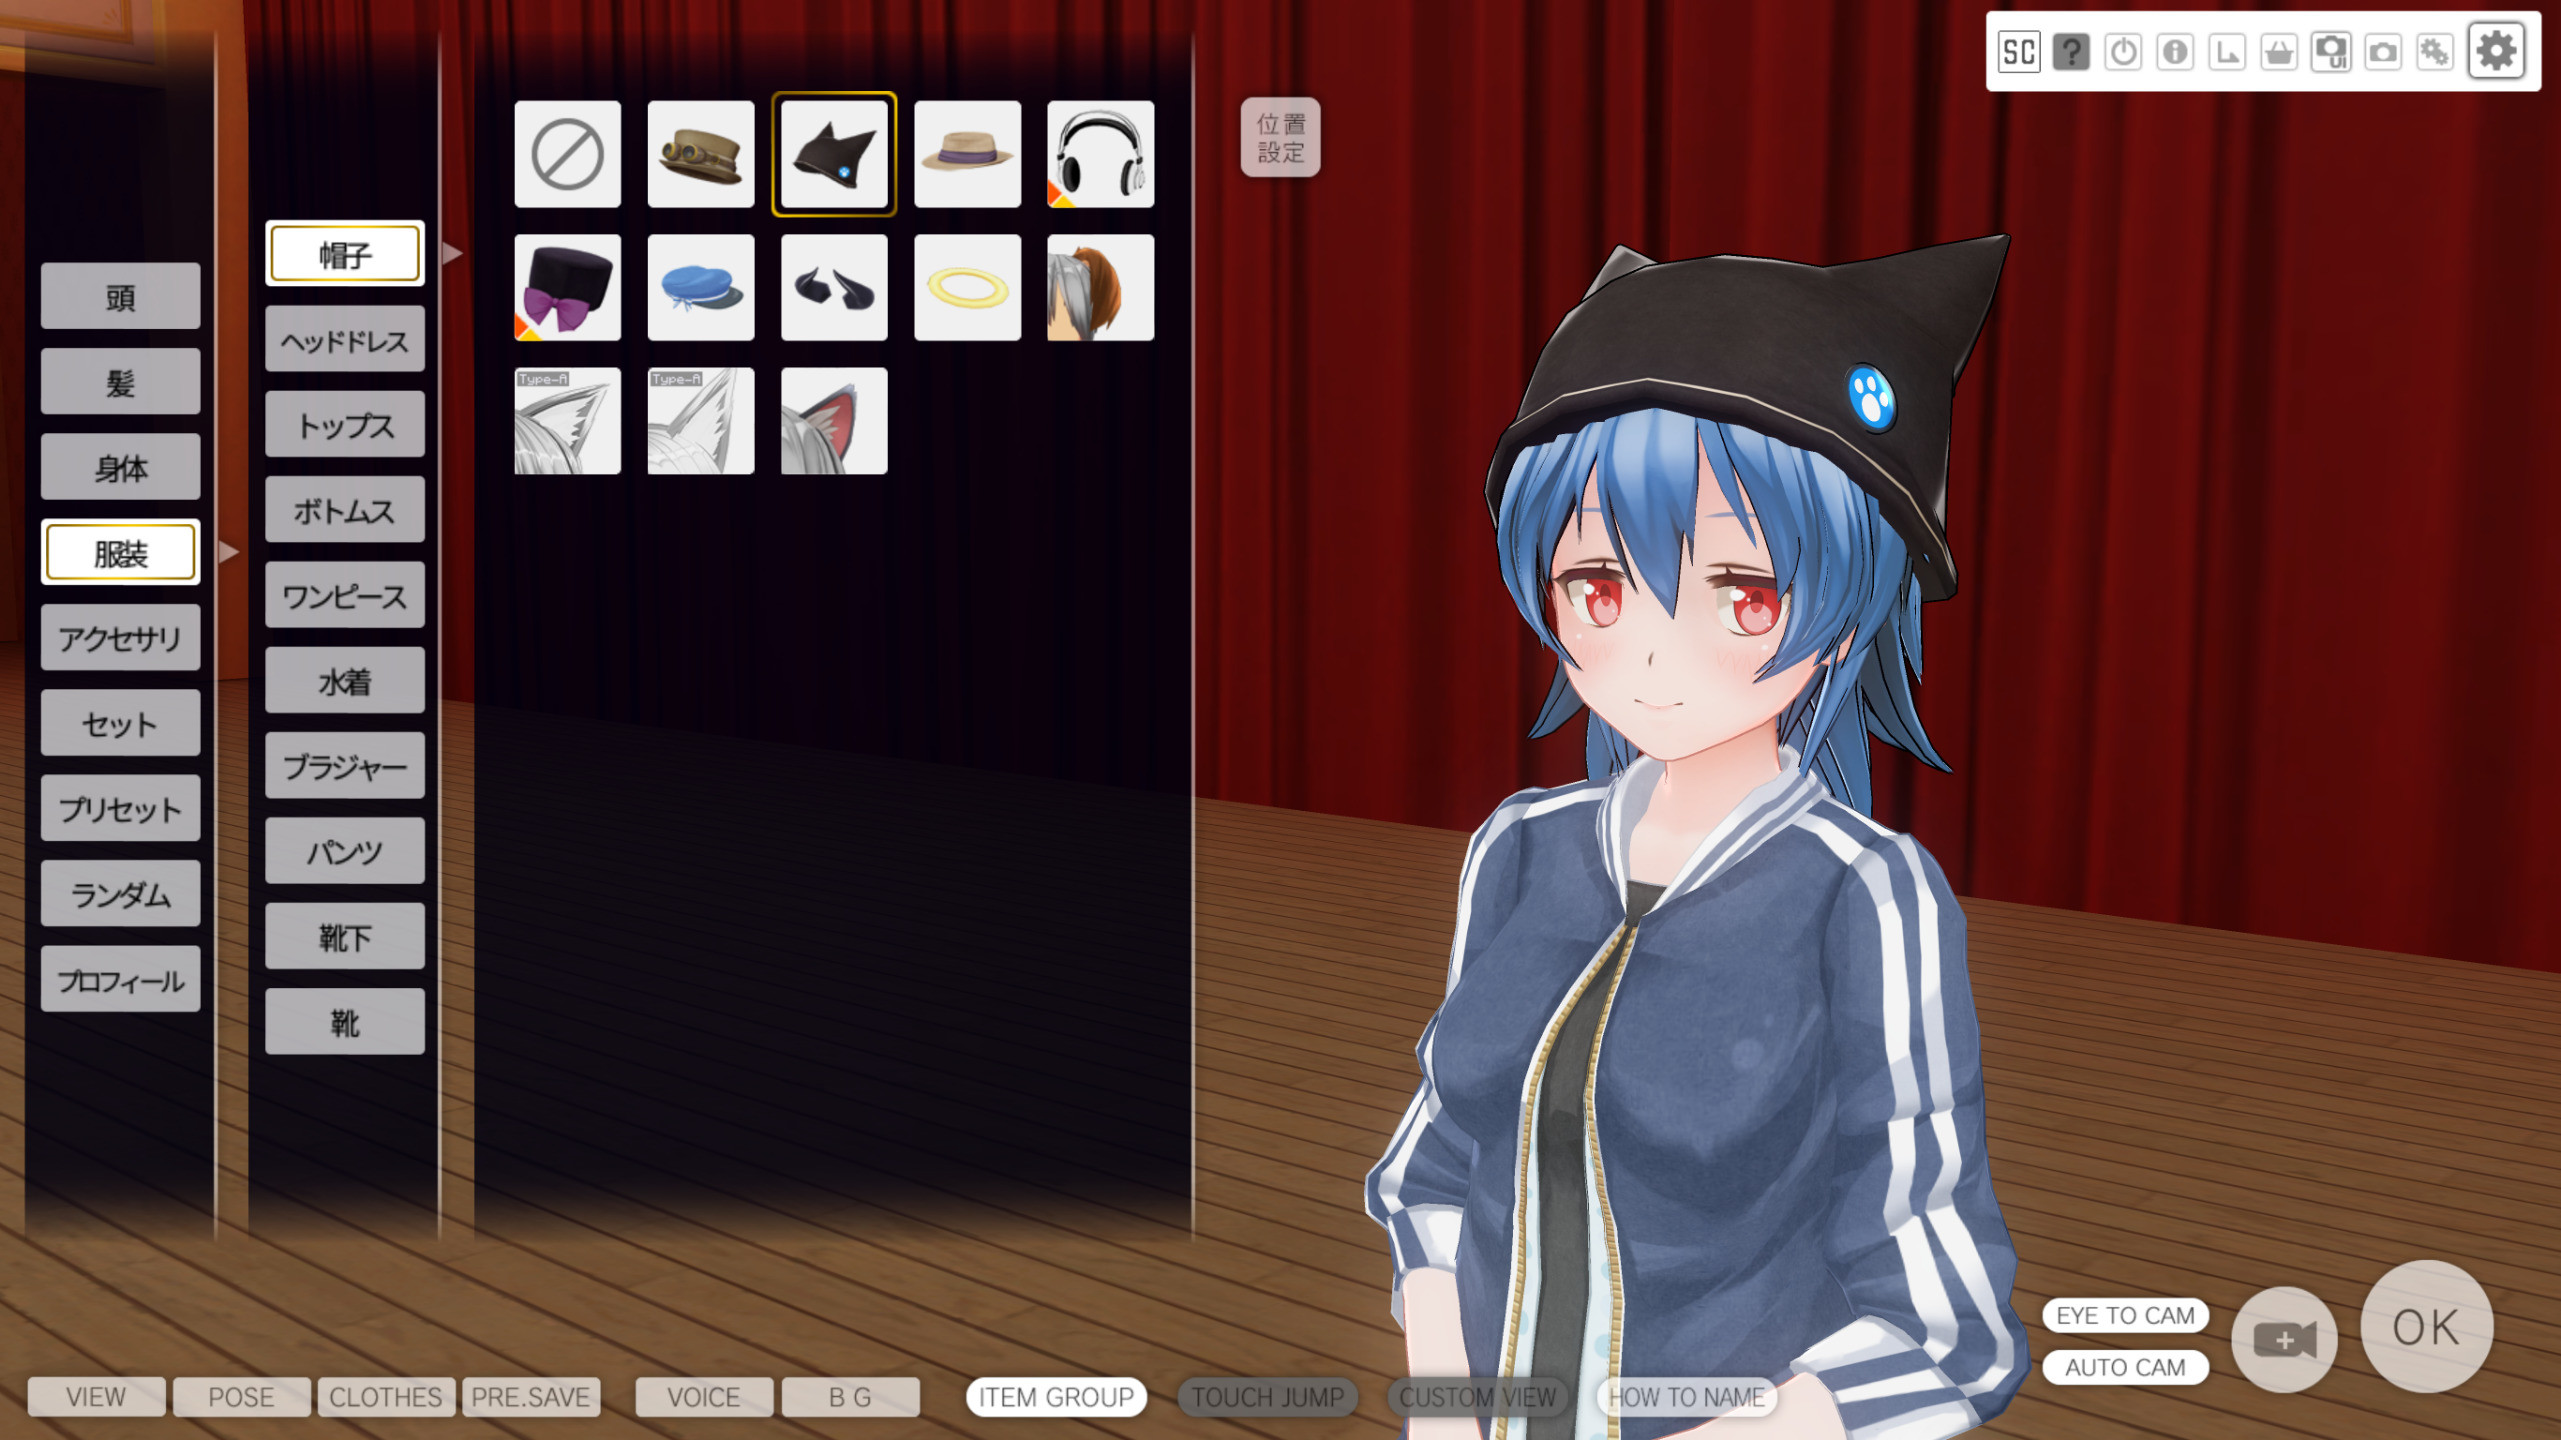Click the info circle icon
2561x1440 pixels.
[x=2174, y=52]
